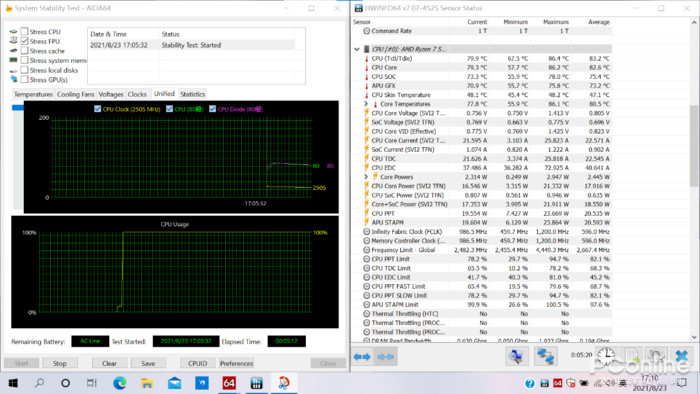Click the HWiNFO magnifier sensor search icon
Viewport: 700px width, 394px height.
[x=517, y=357]
